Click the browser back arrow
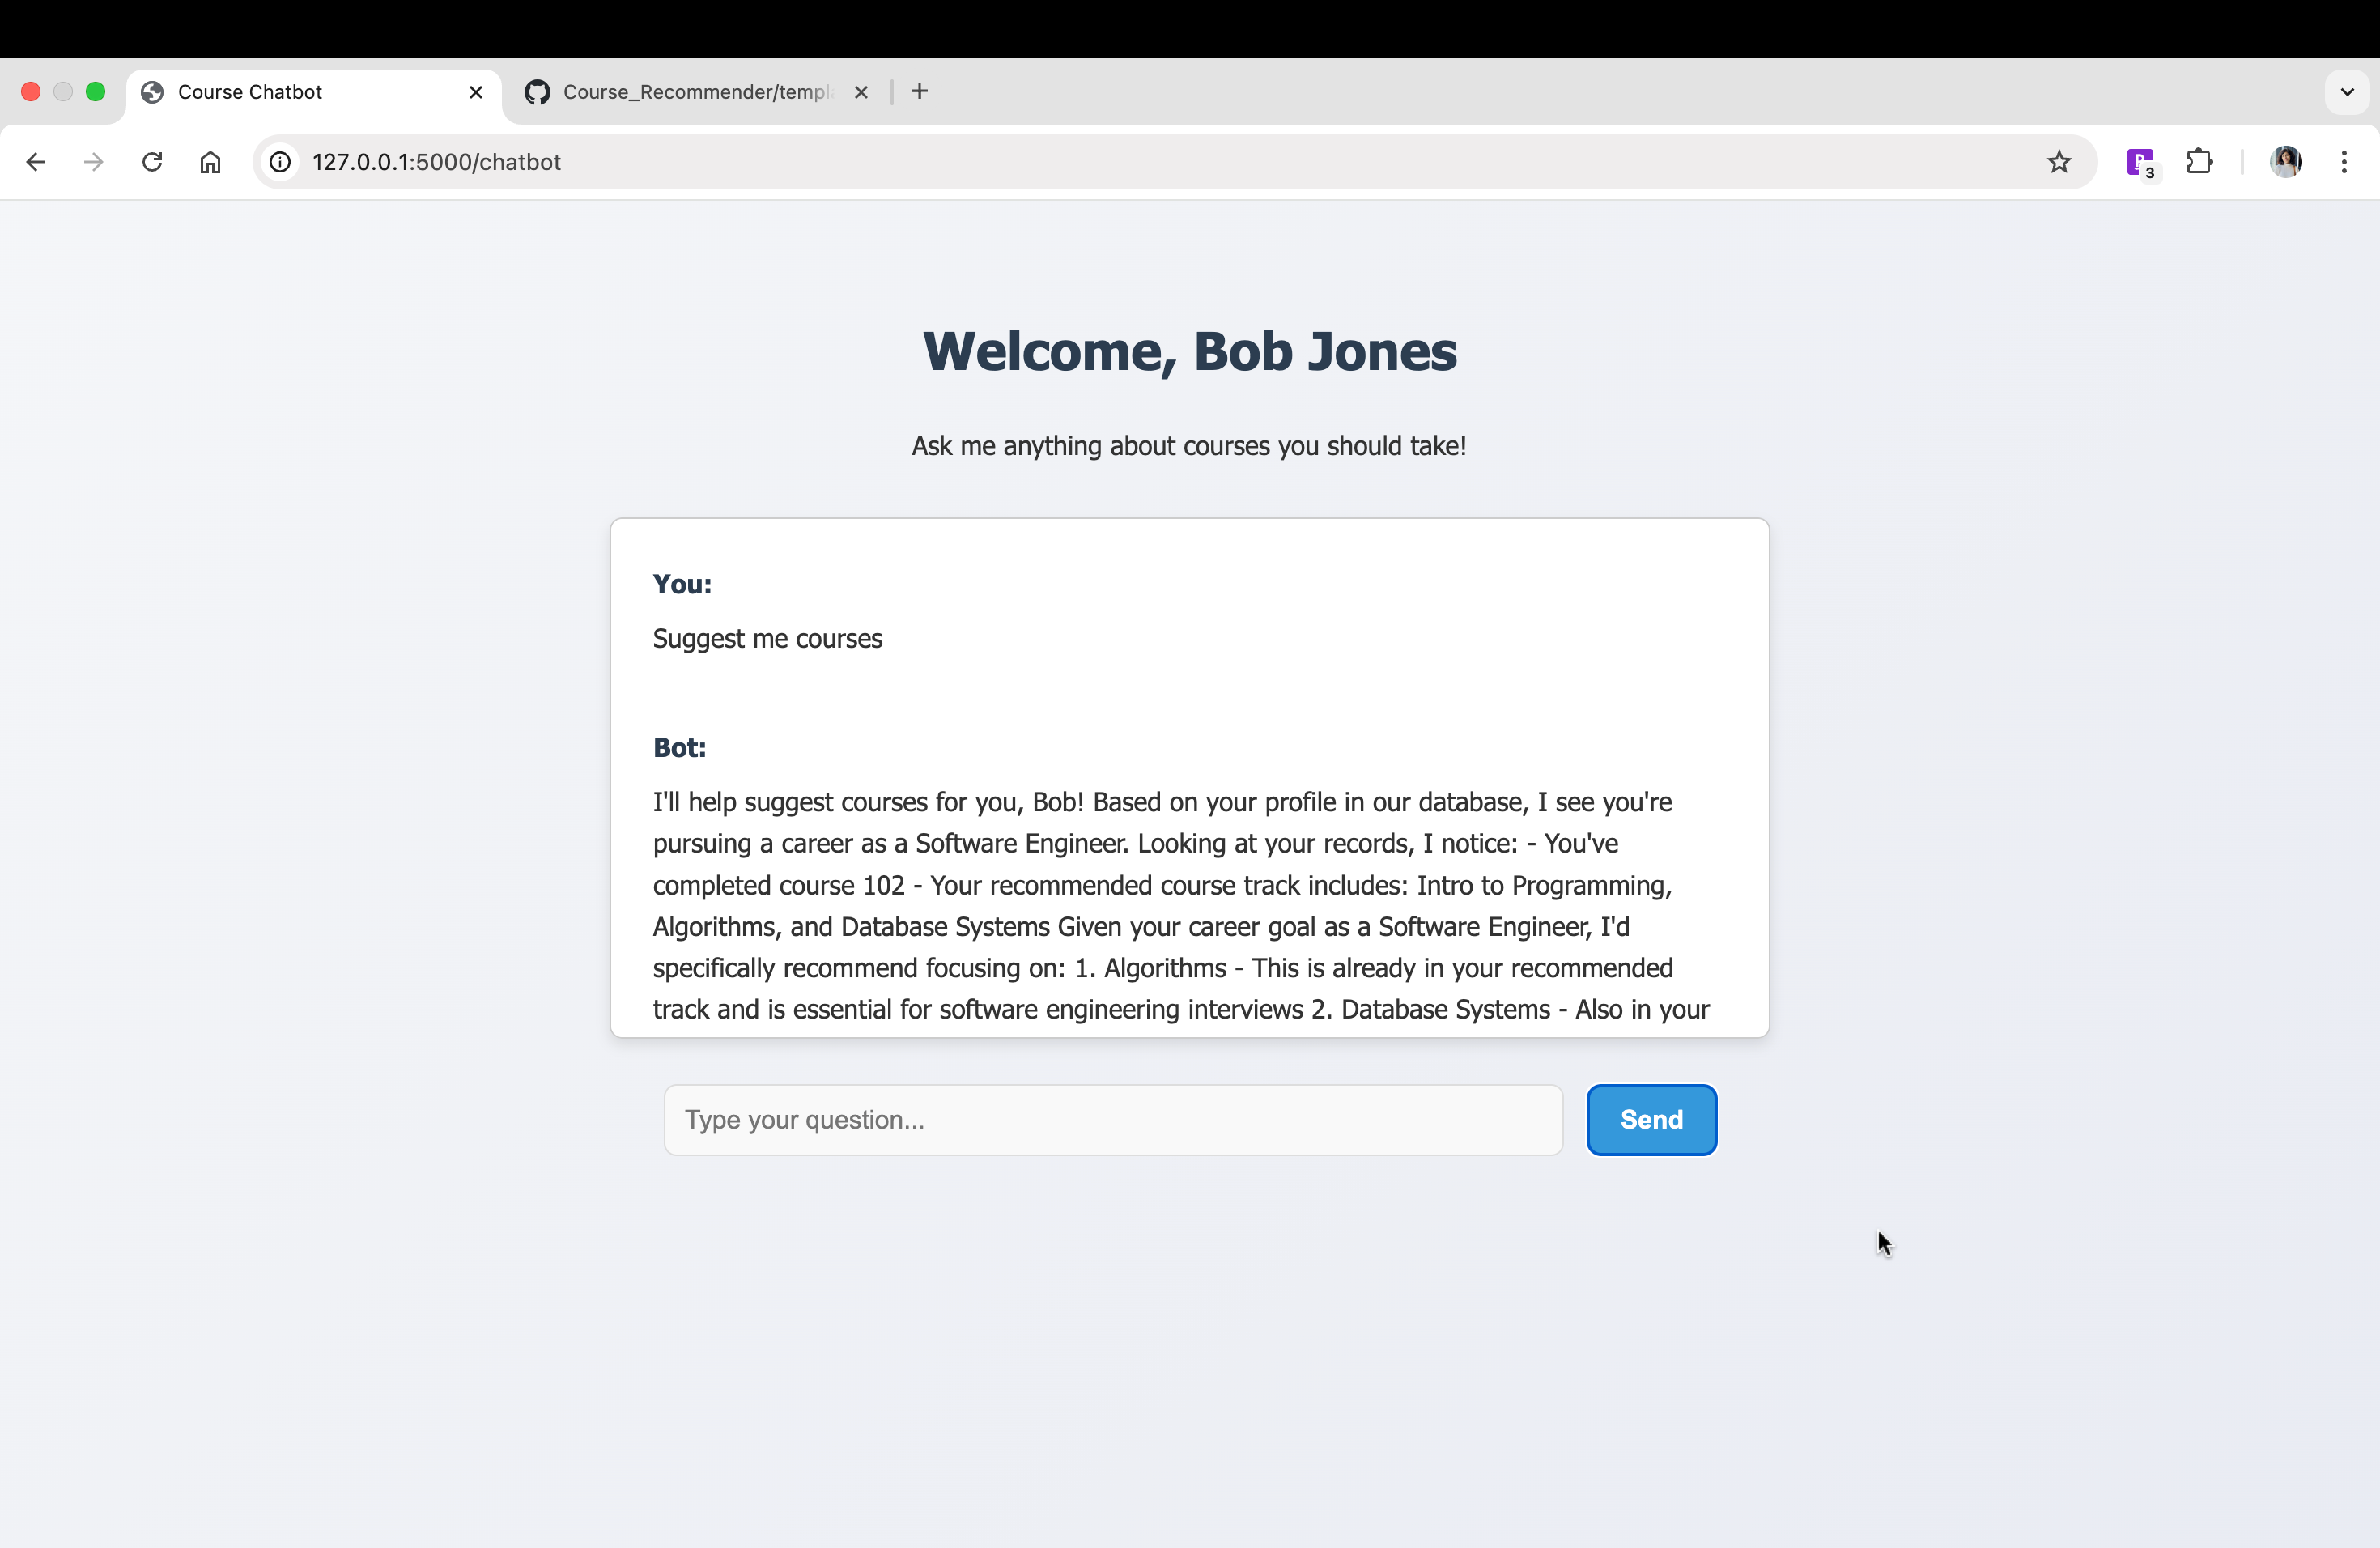Screen dimensions: 2380x1548 pyautogui.click(x=36, y=162)
